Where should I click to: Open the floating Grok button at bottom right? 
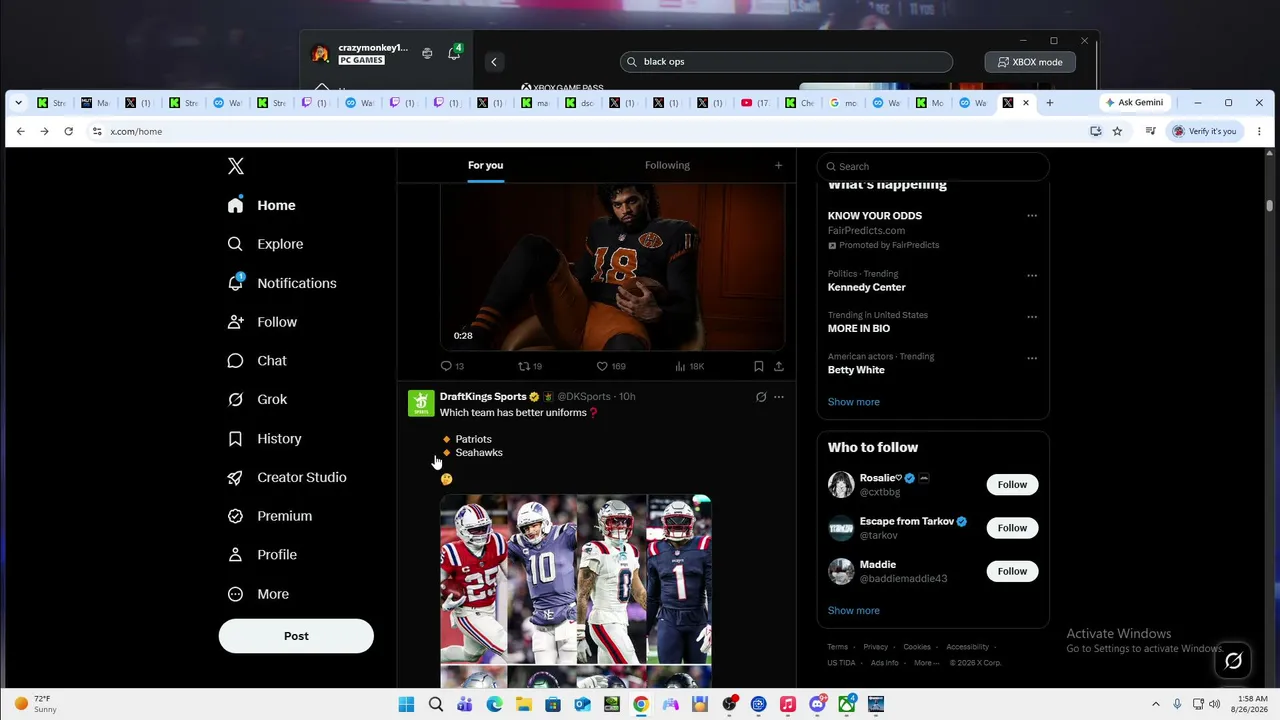[1233, 660]
